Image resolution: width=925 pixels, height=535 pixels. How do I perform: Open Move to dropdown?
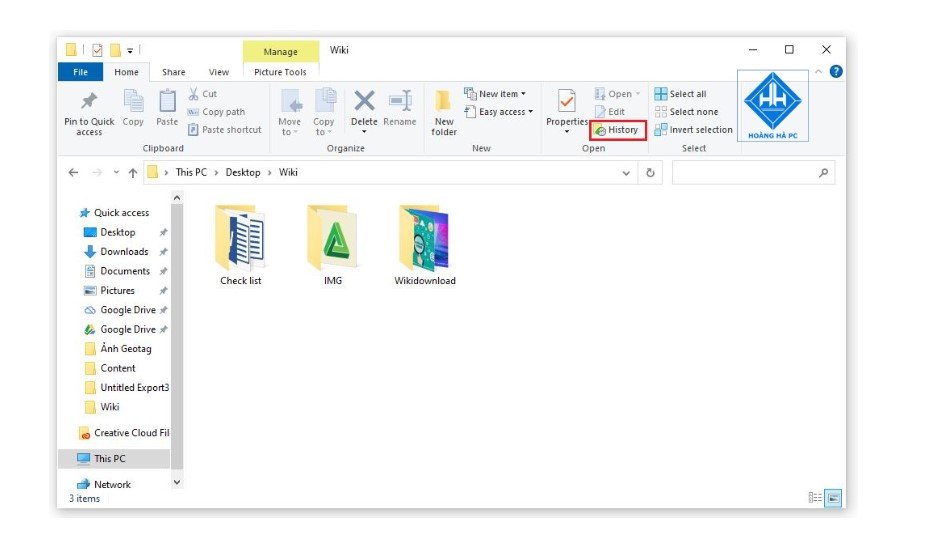(x=290, y=111)
